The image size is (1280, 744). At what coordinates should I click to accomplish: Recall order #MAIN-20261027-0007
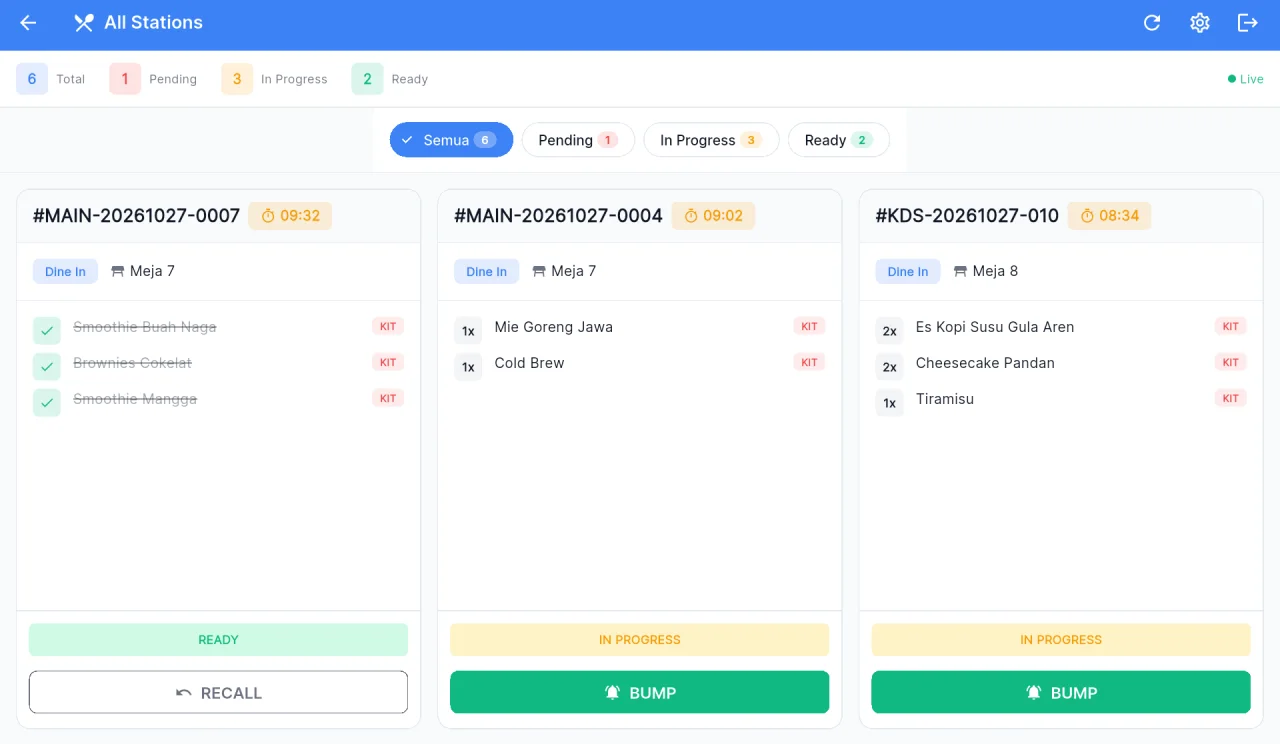(218, 692)
